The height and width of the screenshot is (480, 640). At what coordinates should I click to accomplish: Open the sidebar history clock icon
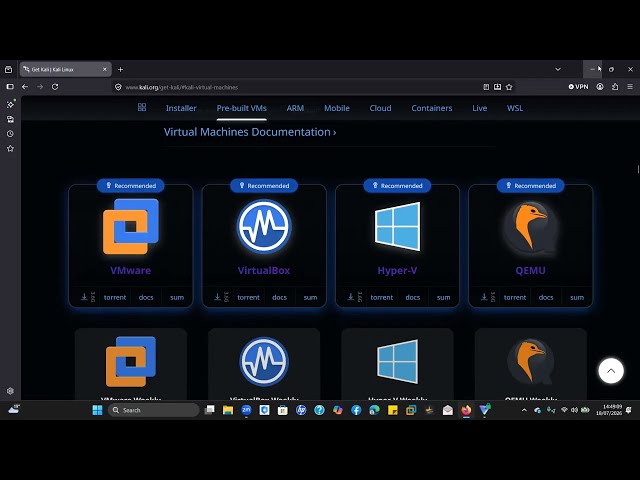(10, 134)
